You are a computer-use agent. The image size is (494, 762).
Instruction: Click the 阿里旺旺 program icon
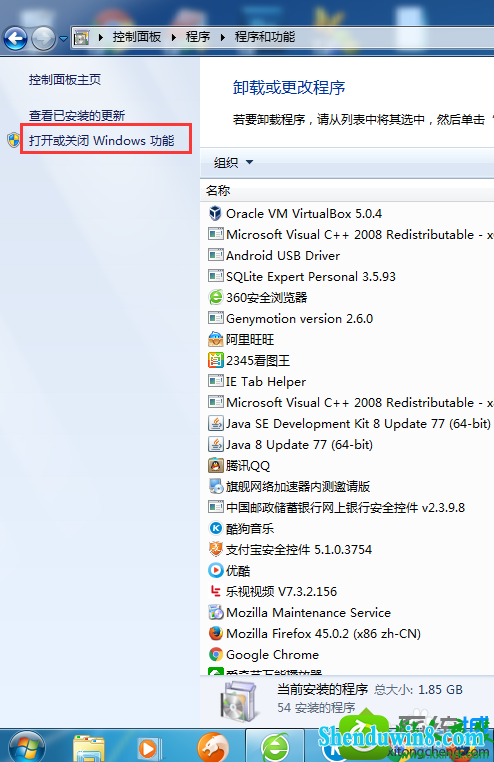pyautogui.click(x=215, y=339)
